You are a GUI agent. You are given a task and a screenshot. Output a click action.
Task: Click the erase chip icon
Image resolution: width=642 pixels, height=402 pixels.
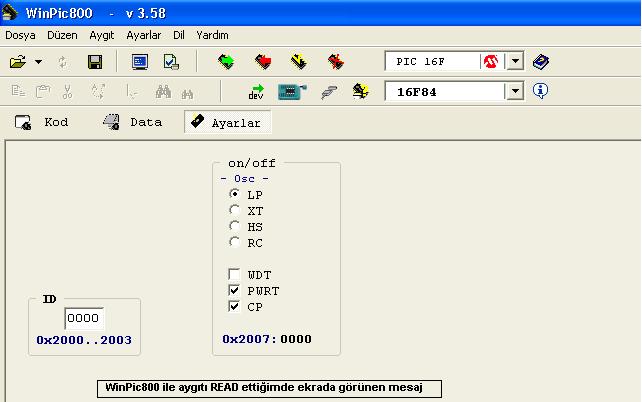[x=335, y=62]
